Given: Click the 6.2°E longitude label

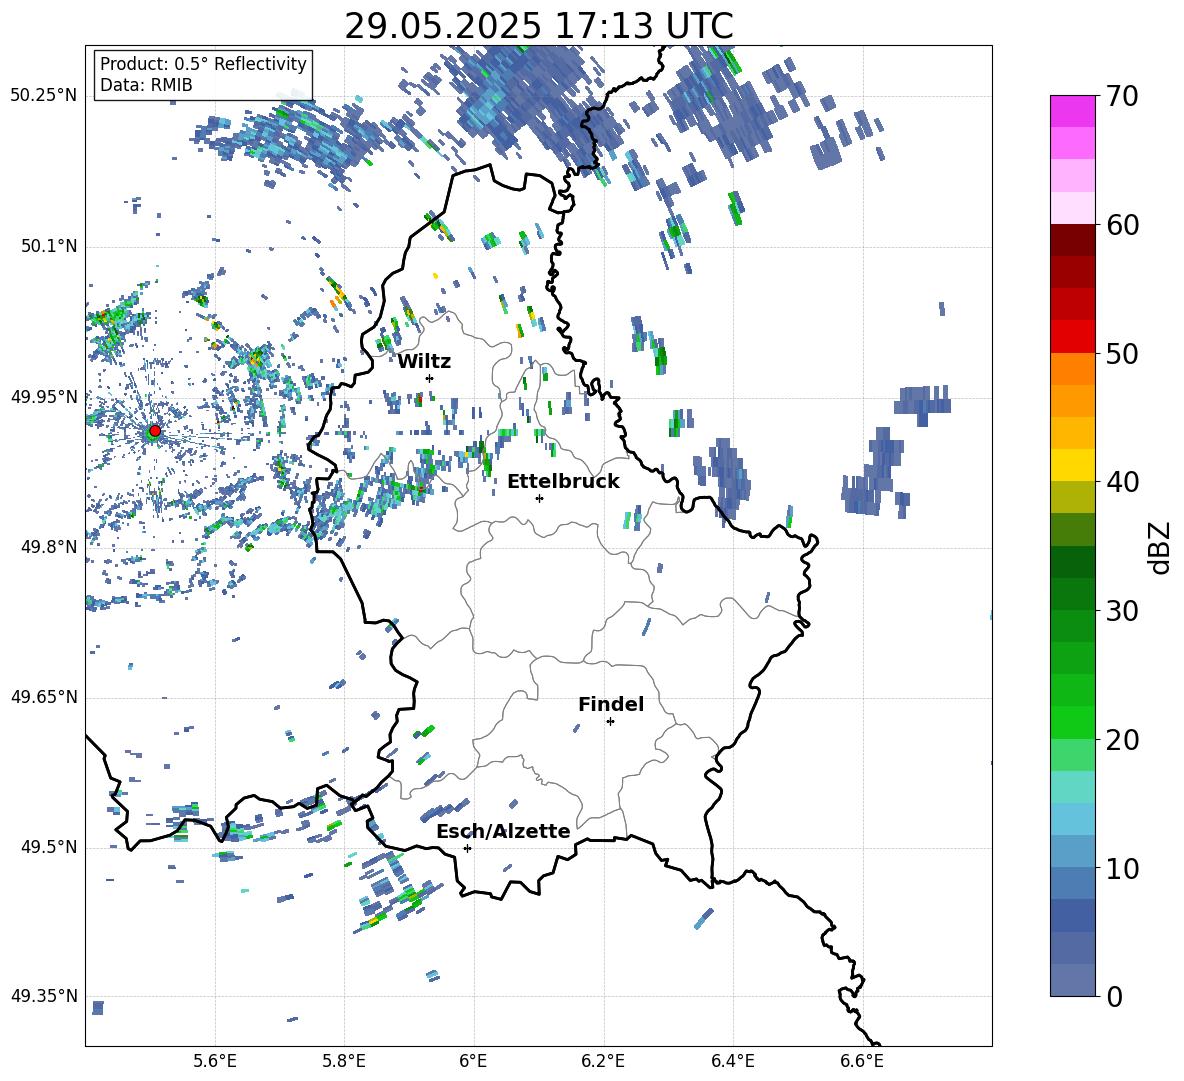Looking at the screenshot, I should 603,1061.
